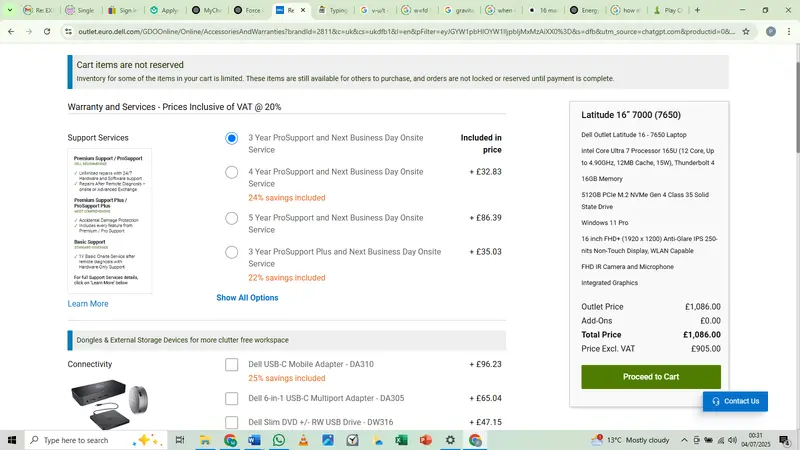Image resolution: width=800 pixels, height=450 pixels.
Task: Switch to the 'Typing' tab
Action: [332, 10]
